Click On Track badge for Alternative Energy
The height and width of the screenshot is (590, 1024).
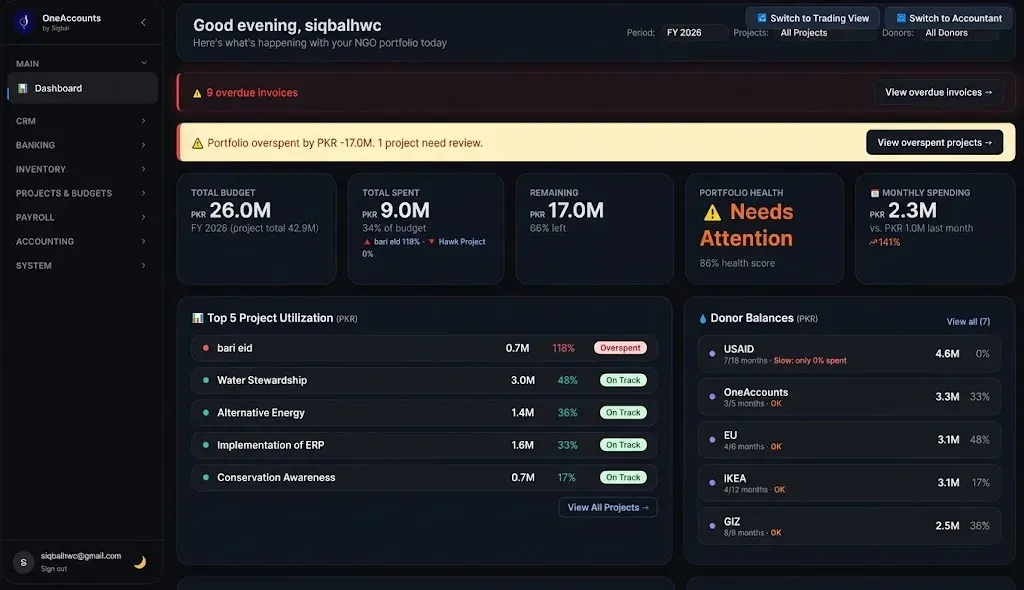point(623,413)
